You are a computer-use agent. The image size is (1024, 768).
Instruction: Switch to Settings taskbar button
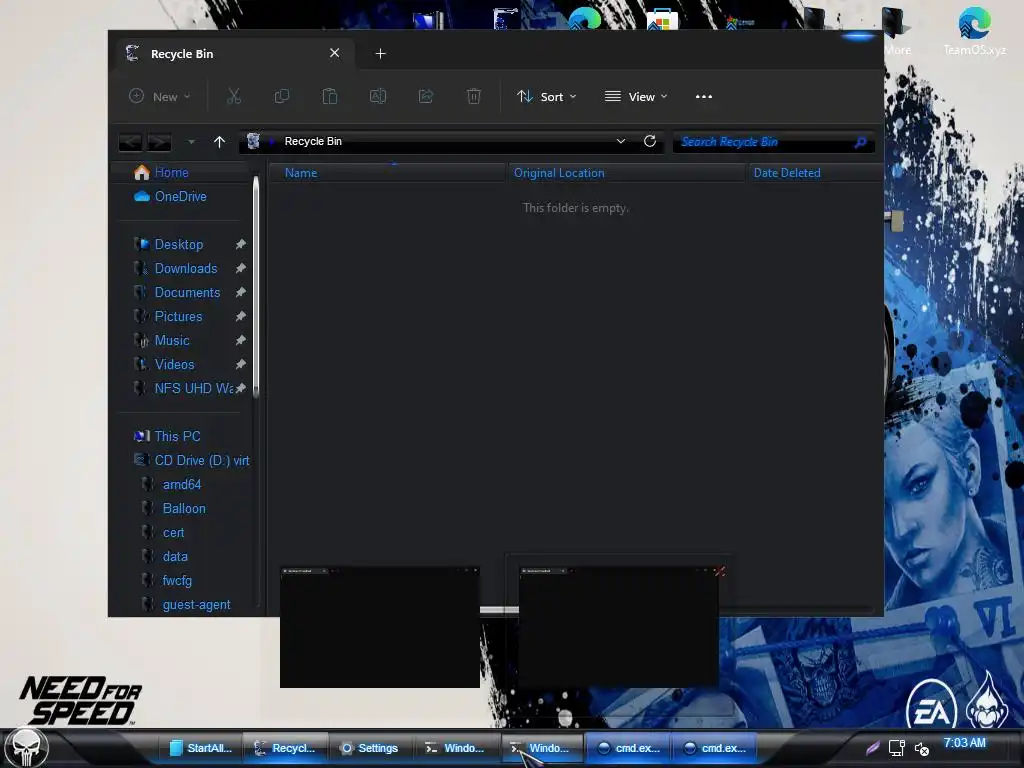370,748
